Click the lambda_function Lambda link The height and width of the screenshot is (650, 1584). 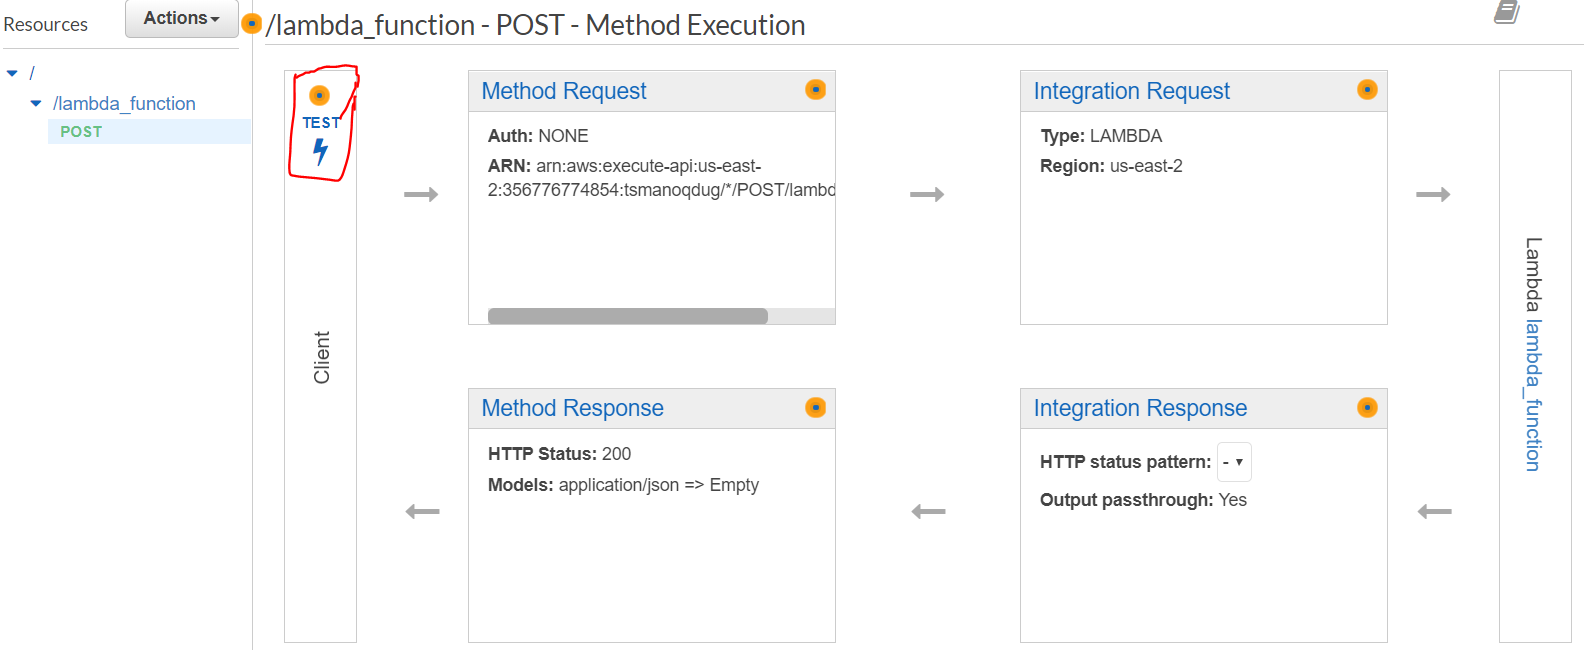pyautogui.click(x=1533, y=395)
